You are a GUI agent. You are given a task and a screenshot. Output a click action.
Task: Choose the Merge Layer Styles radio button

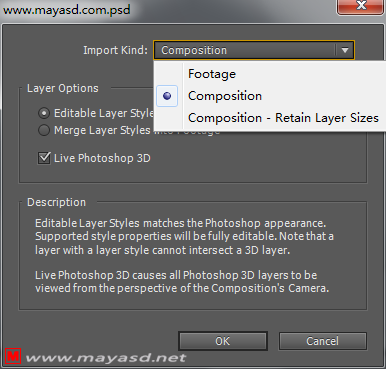coord(44,130)
